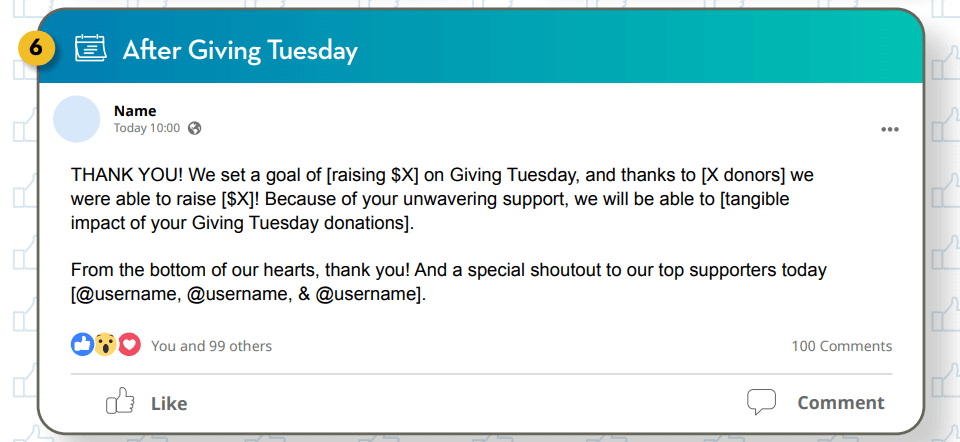Click the speech bubble Comment icon

(761, 402)
